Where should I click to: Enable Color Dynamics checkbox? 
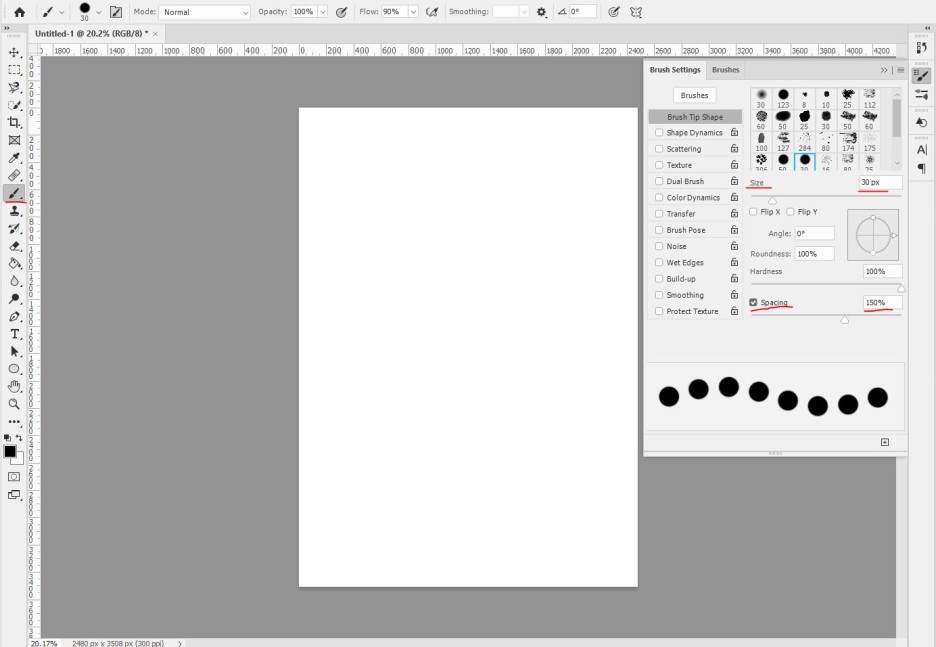click(659, 197)
